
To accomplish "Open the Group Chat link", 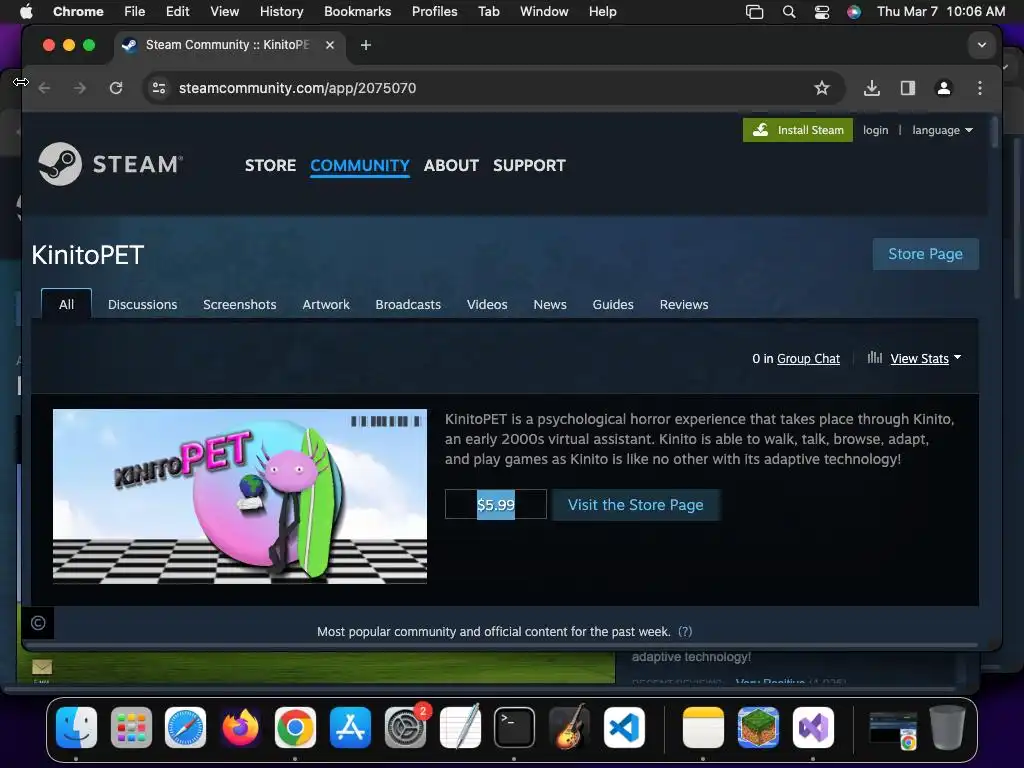I will point(808,359).
